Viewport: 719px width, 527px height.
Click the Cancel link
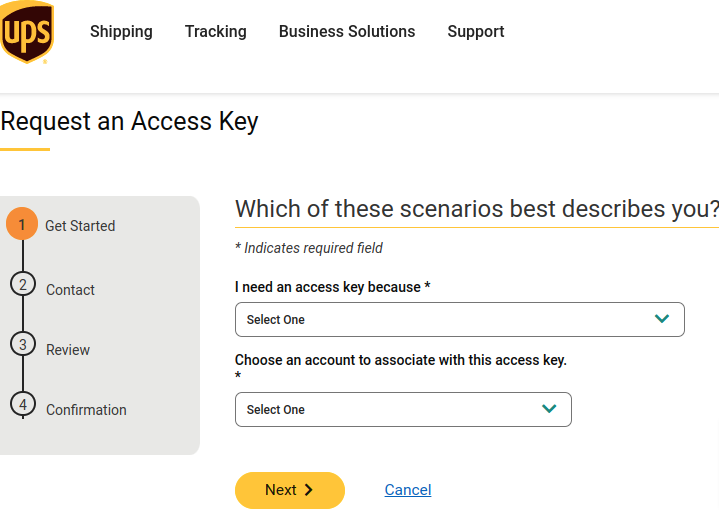tap(408, 490)
